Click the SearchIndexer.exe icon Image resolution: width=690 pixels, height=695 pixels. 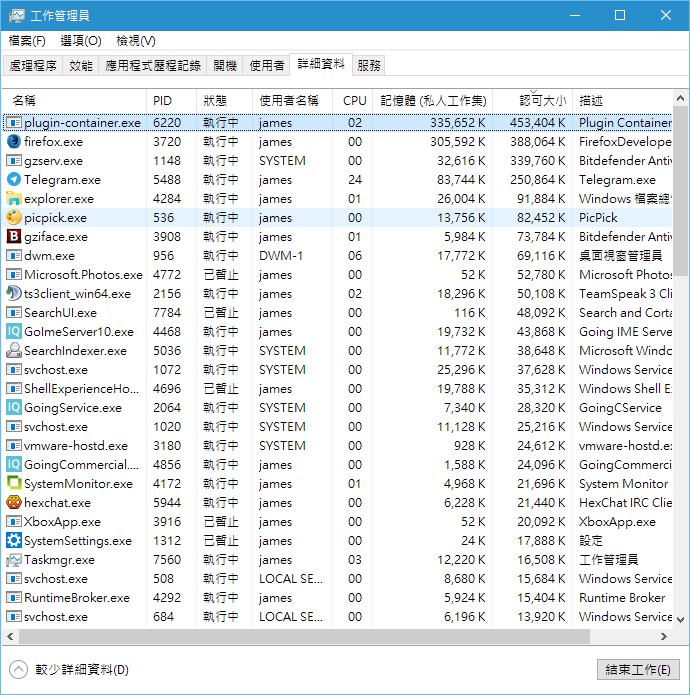tap(14, 351)
